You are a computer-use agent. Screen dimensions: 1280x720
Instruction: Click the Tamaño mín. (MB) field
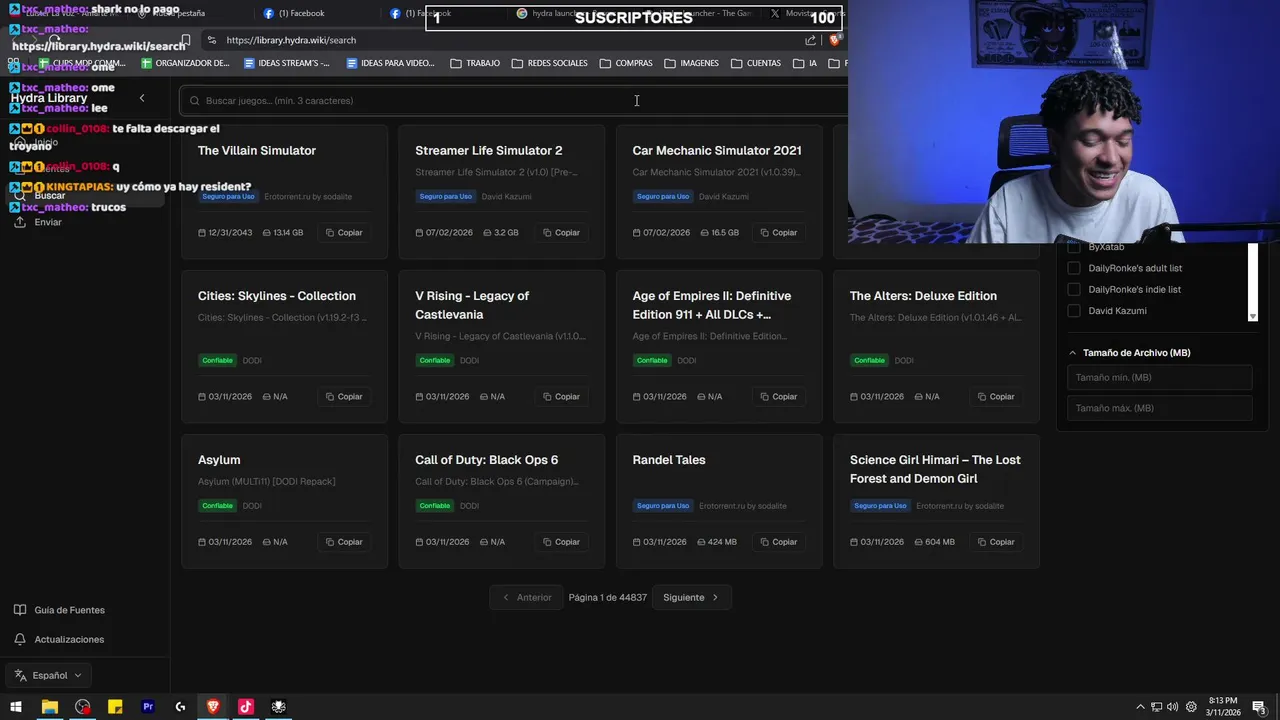(1159, 377)
